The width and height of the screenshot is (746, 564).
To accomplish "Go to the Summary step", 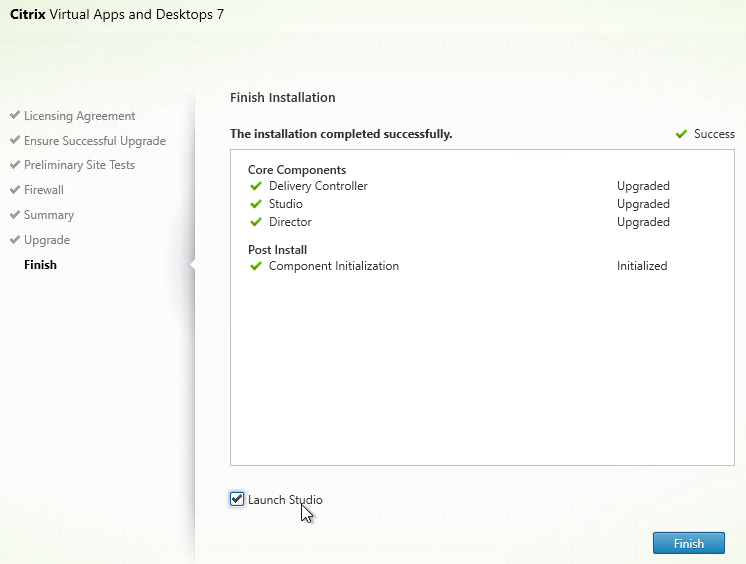I will (49, 215).
